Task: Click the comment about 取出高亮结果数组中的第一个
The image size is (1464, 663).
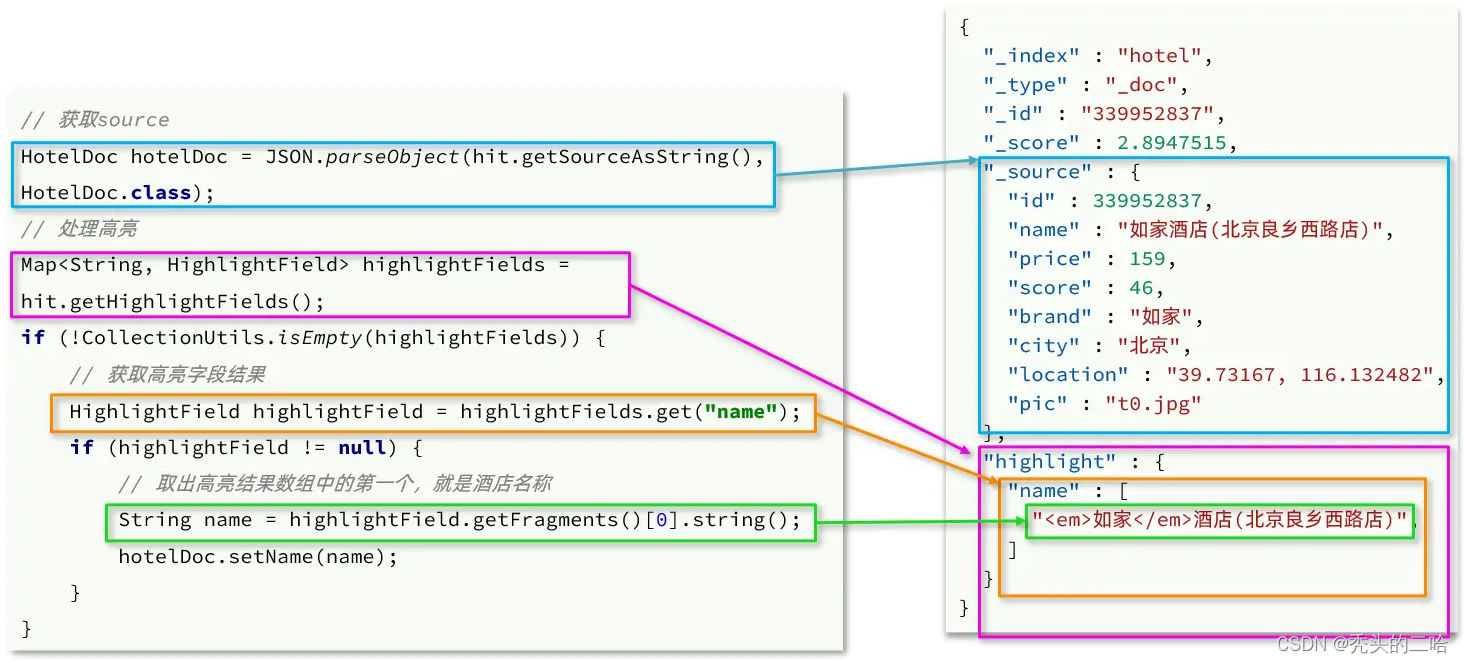Action: coord(336,484)
